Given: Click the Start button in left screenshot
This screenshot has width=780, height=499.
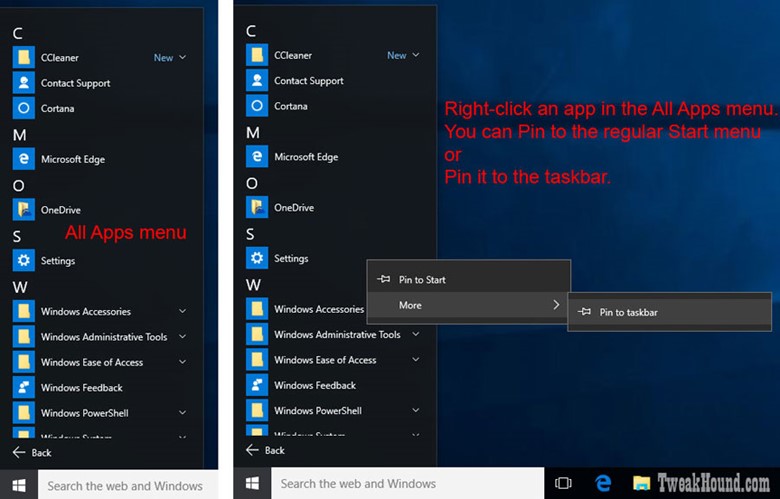Looking at the screenshot, I should pos(19,485).
